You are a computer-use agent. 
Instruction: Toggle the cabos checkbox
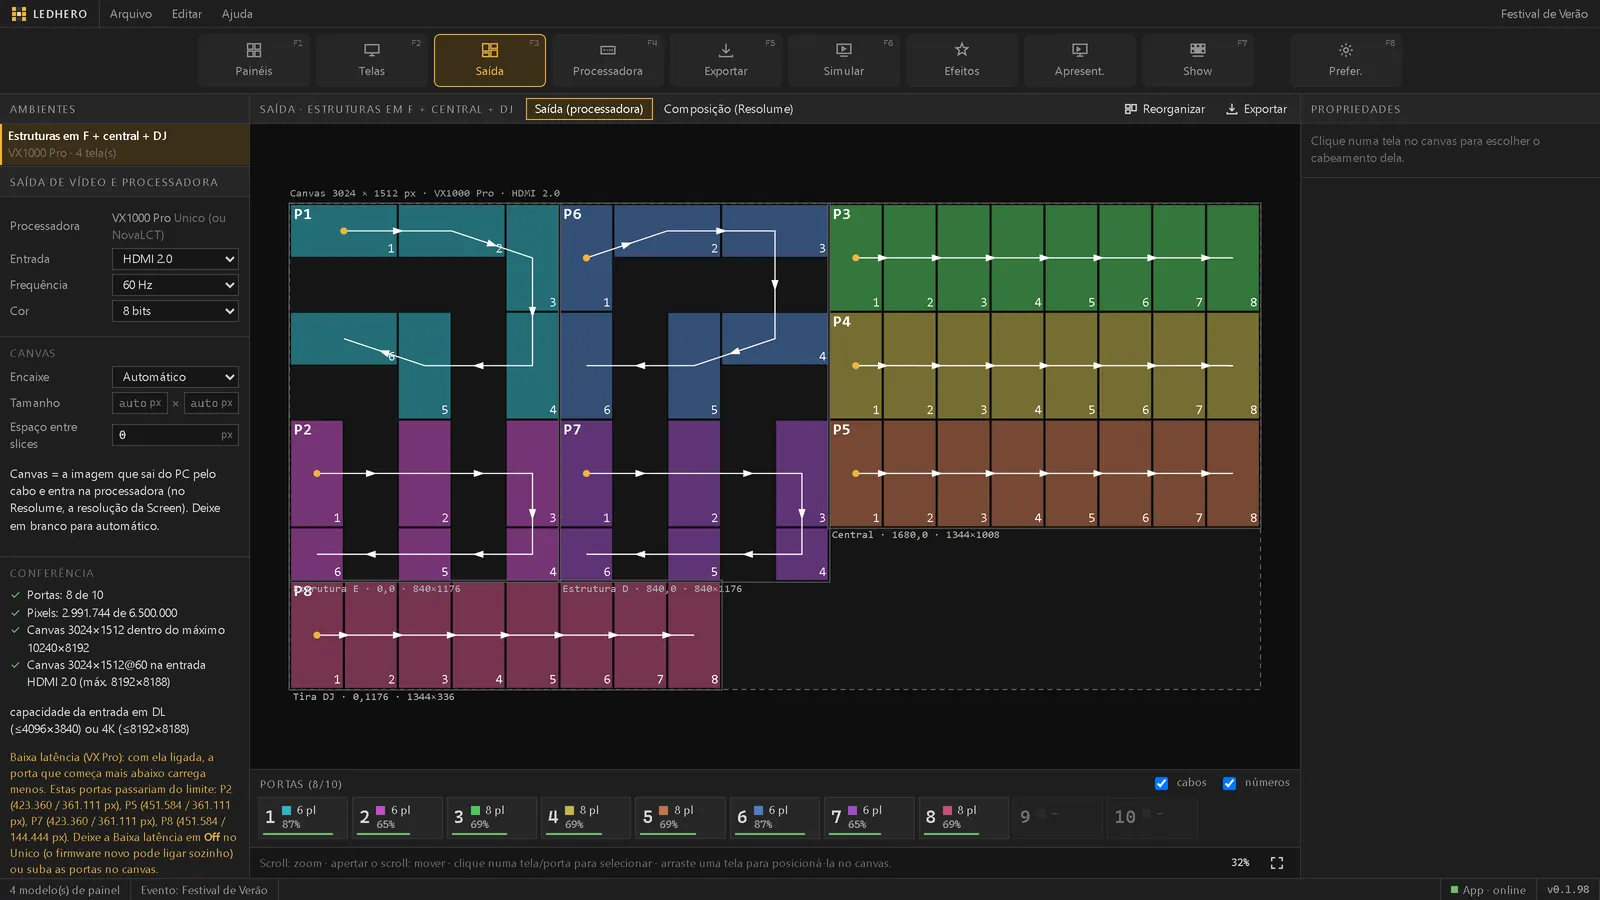[x=1161, y=783]
